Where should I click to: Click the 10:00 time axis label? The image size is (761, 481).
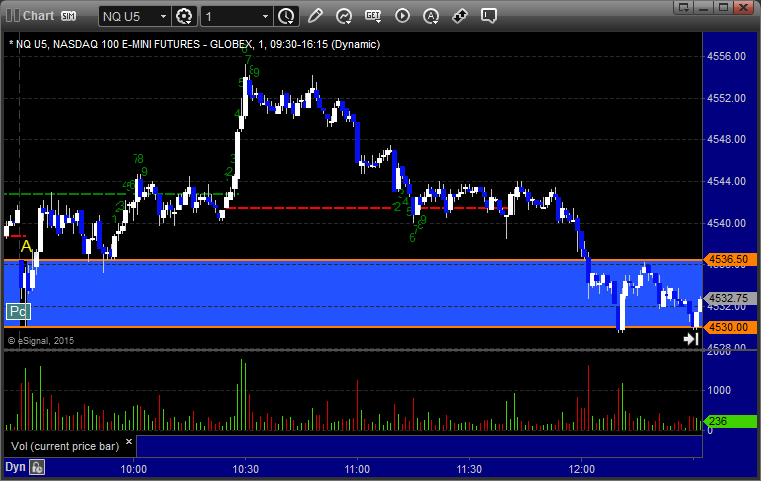133,469
